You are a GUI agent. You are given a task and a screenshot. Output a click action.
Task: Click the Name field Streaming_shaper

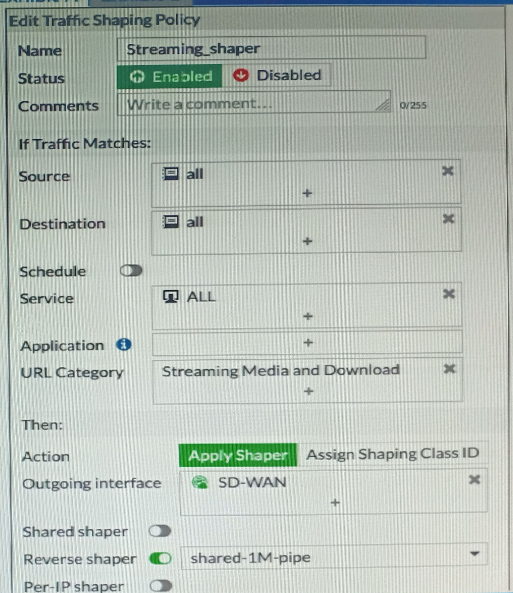[271, 48]
